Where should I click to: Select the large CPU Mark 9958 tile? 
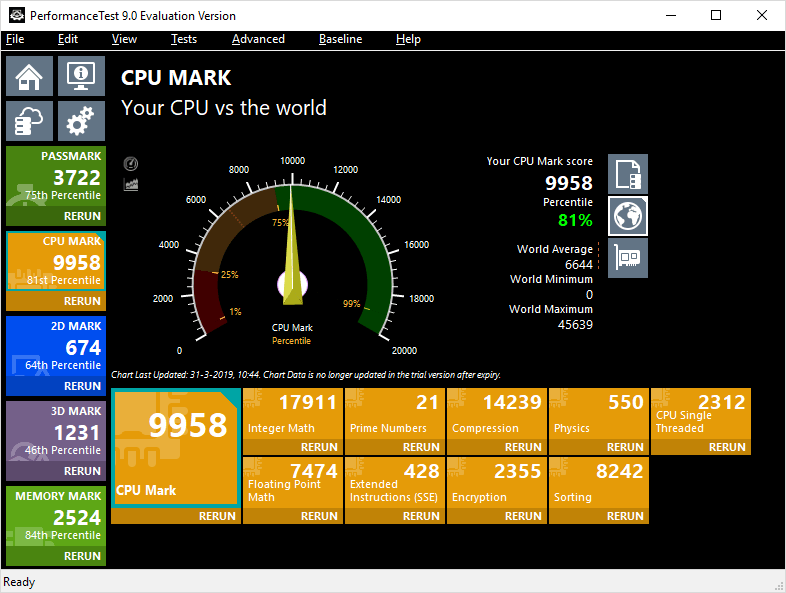[x=176, y=448]
